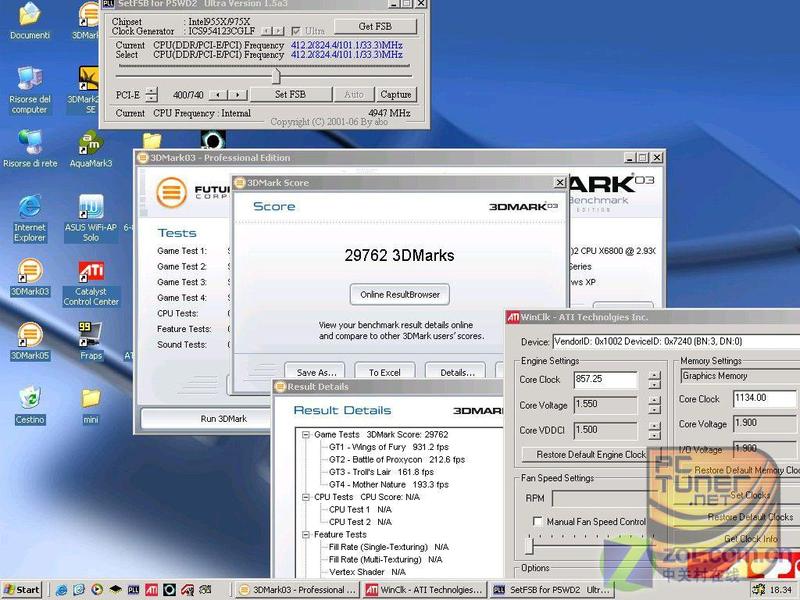
Task: Adjust the engine Core Voltage spinner
Action: click(654, 406)
